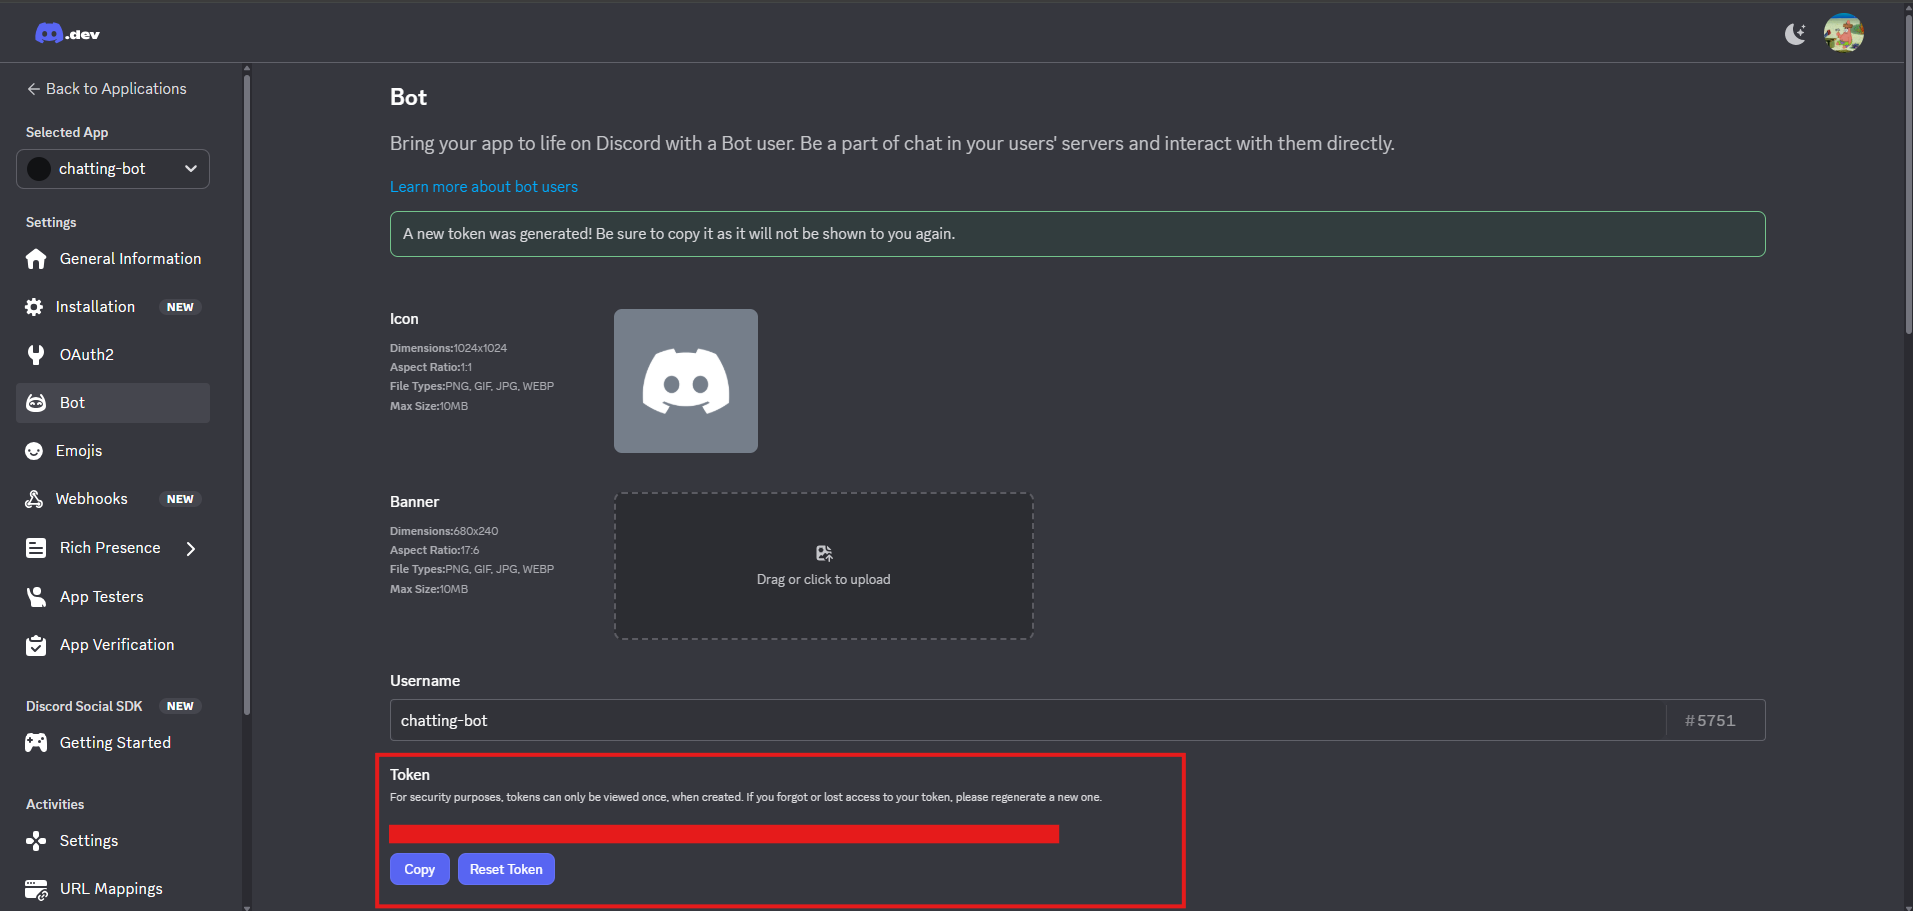Click the App Testers icon
Screen dimensions: 1913x911
[x=36, y=597]
